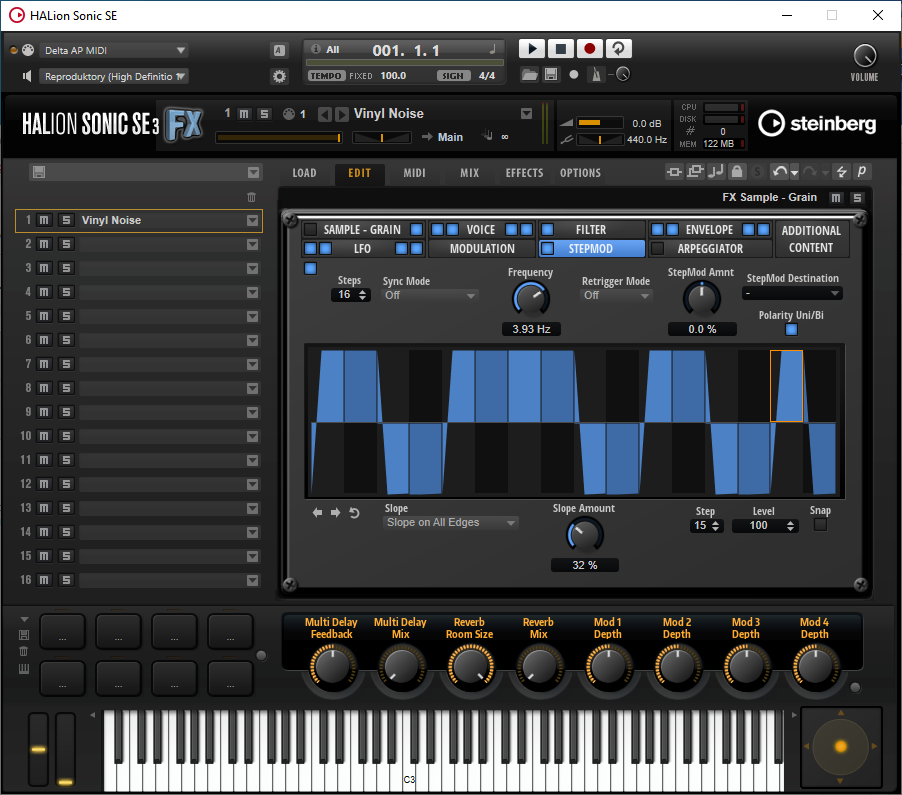
Task: Switch to the OPTIONS tab
Action: pyautogui.click(x=580, y=173)
